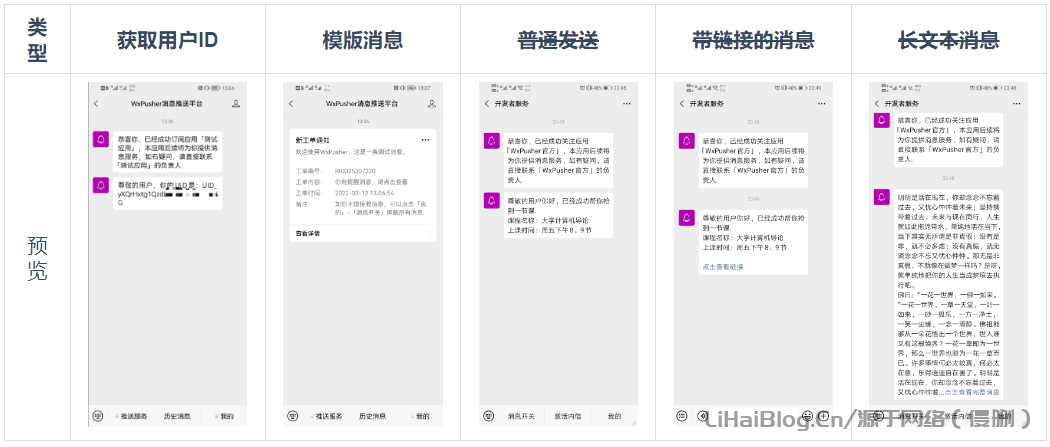This screenshot has height=447, width=1050.
Task: Open 查看详情 row on the template card
Action: coord(363,234)
